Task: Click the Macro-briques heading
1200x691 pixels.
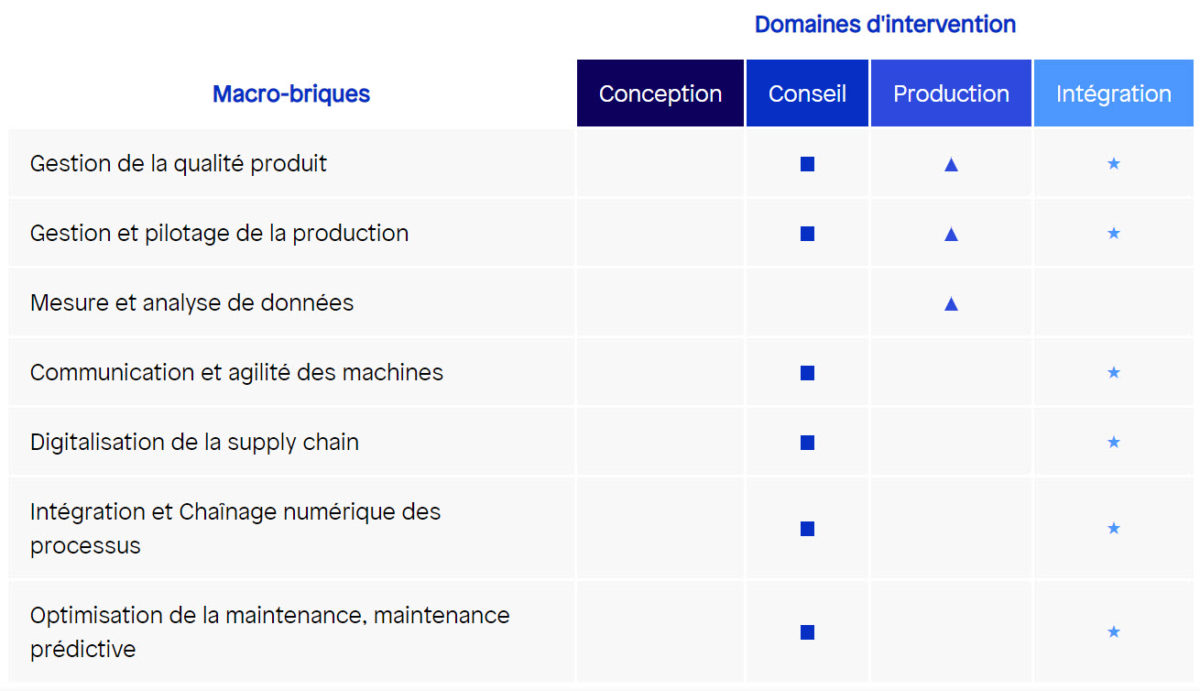Action: pyautogui.click(x=291, y=94)
